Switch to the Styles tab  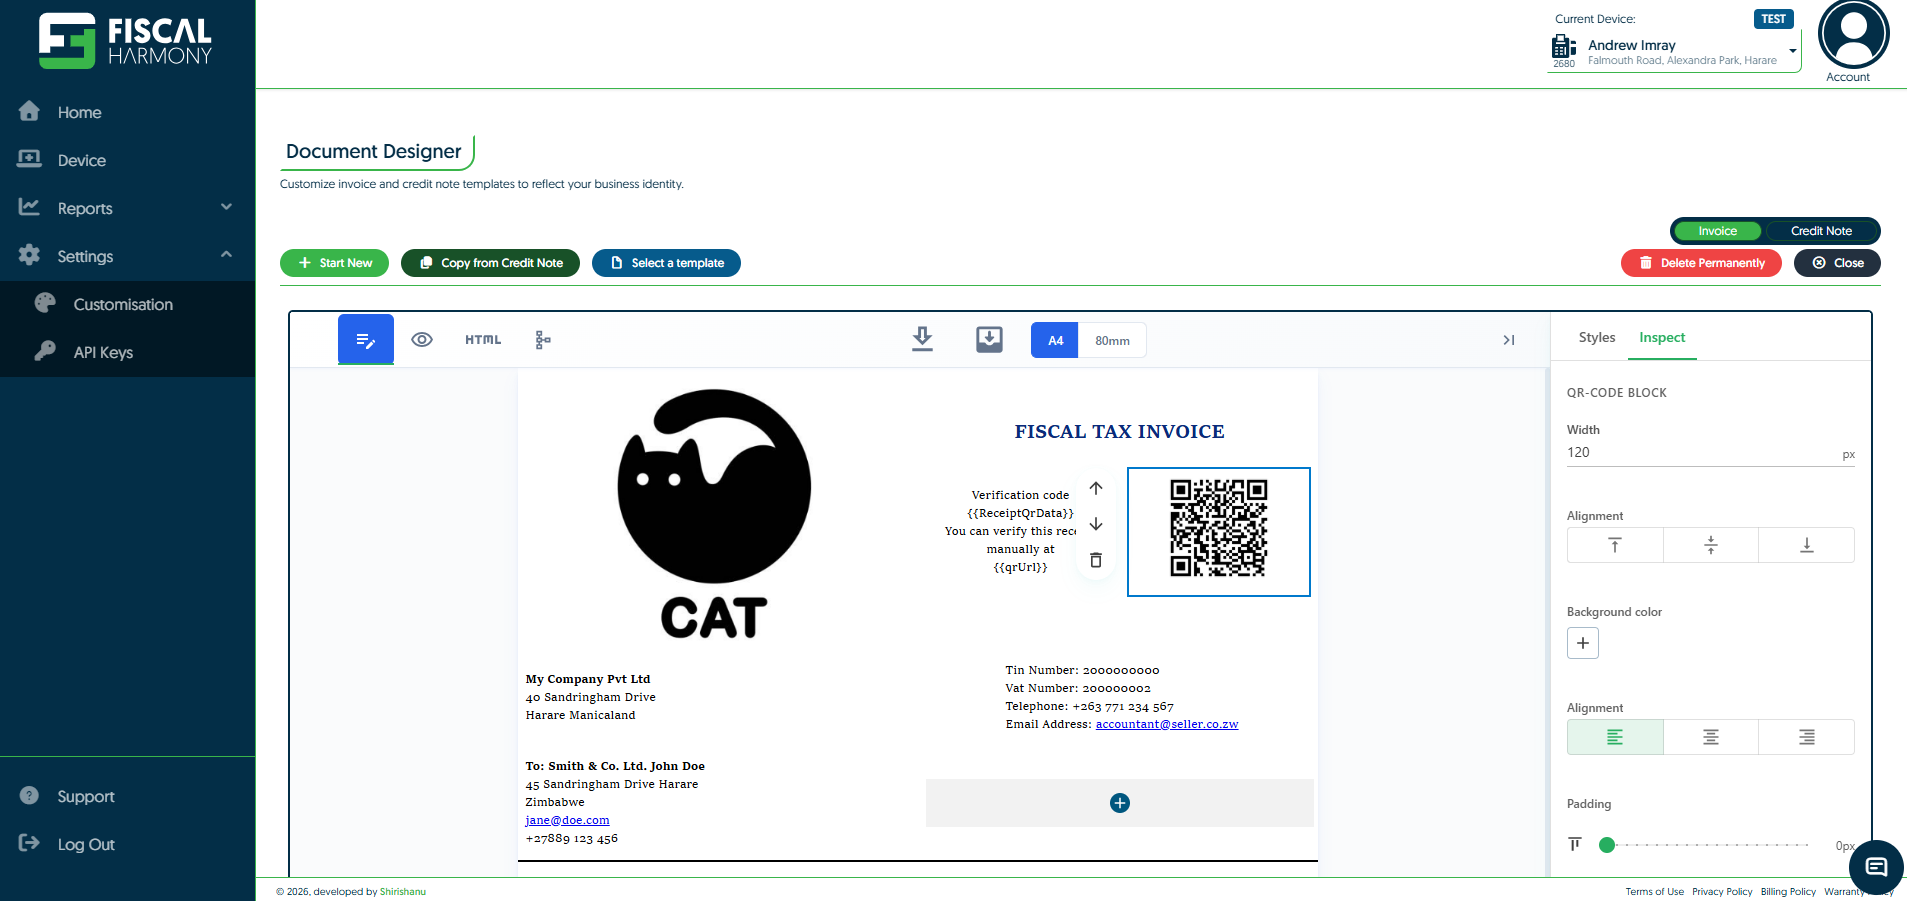1596,338
